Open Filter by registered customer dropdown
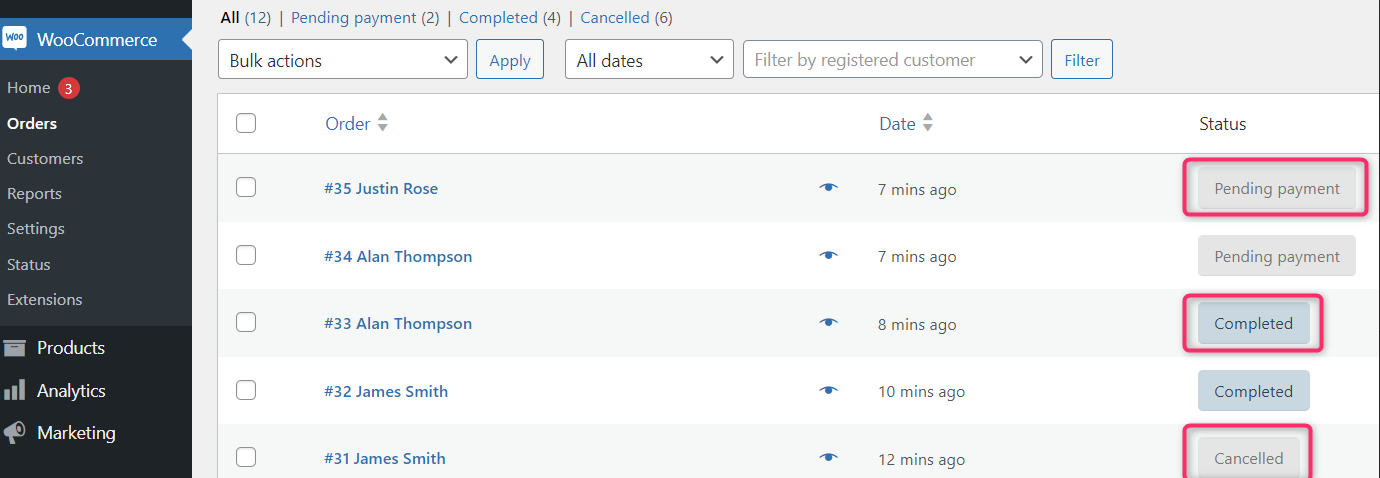1380x478 pixels. [x=893, y=60]
